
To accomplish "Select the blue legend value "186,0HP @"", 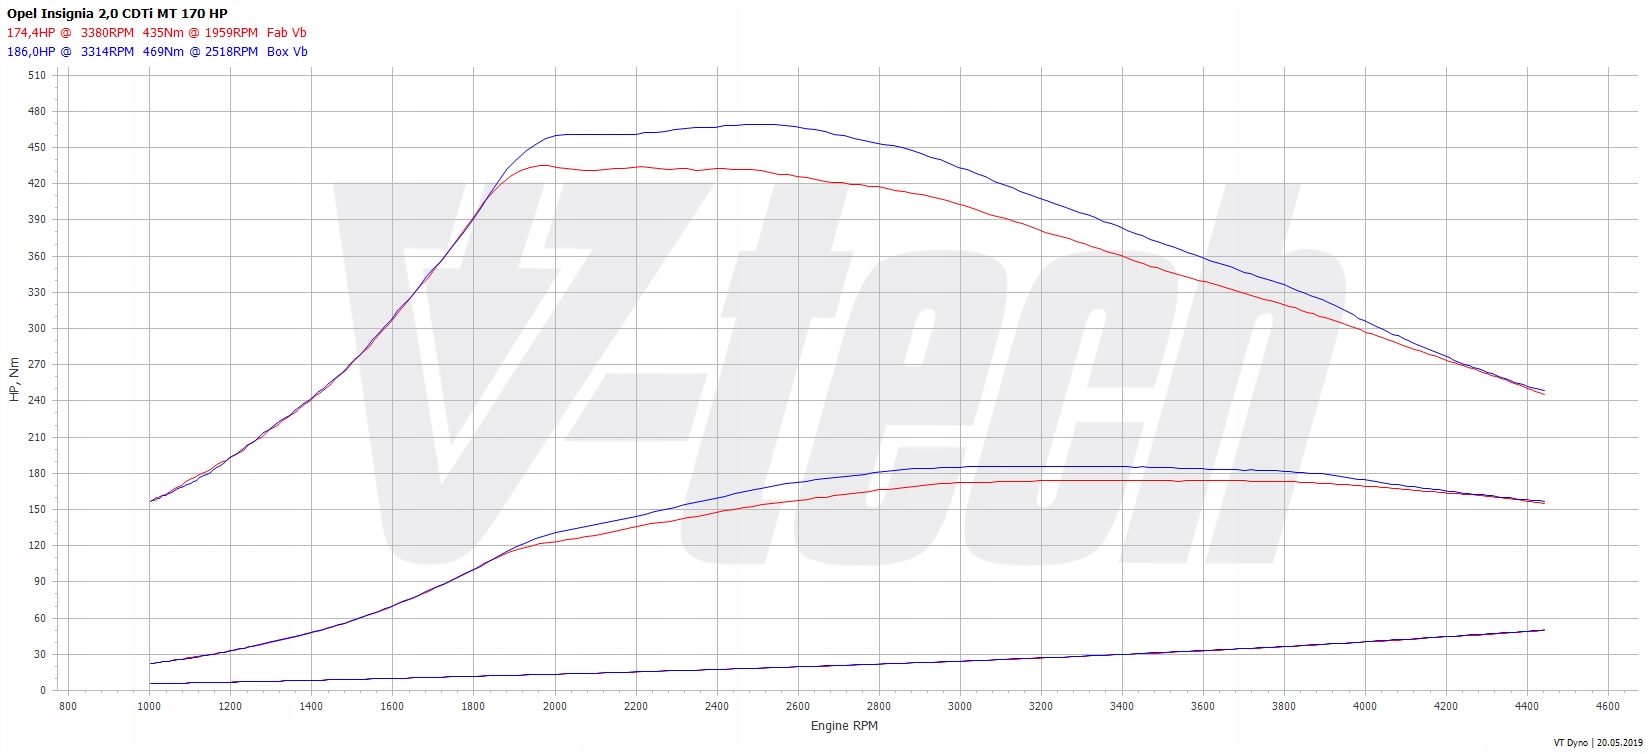I will pyautogui.click(x=39, y=51).
